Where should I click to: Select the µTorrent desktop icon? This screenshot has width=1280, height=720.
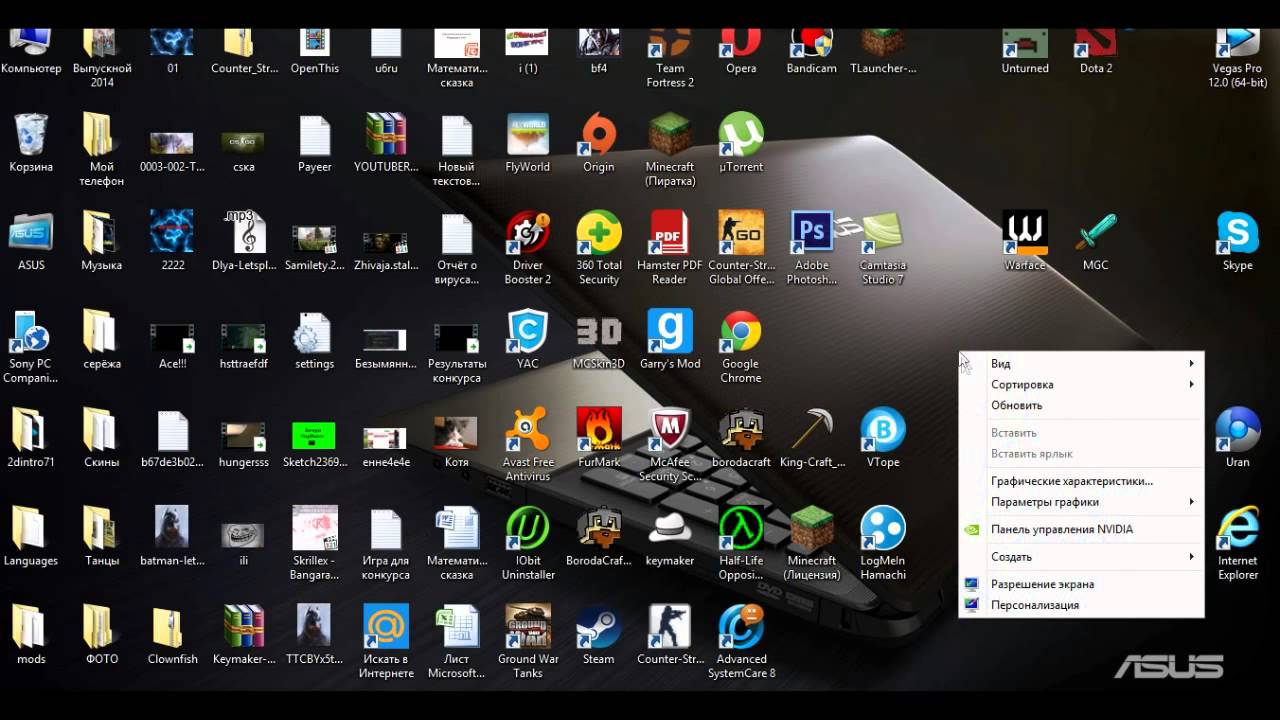[x=741, y=142]
